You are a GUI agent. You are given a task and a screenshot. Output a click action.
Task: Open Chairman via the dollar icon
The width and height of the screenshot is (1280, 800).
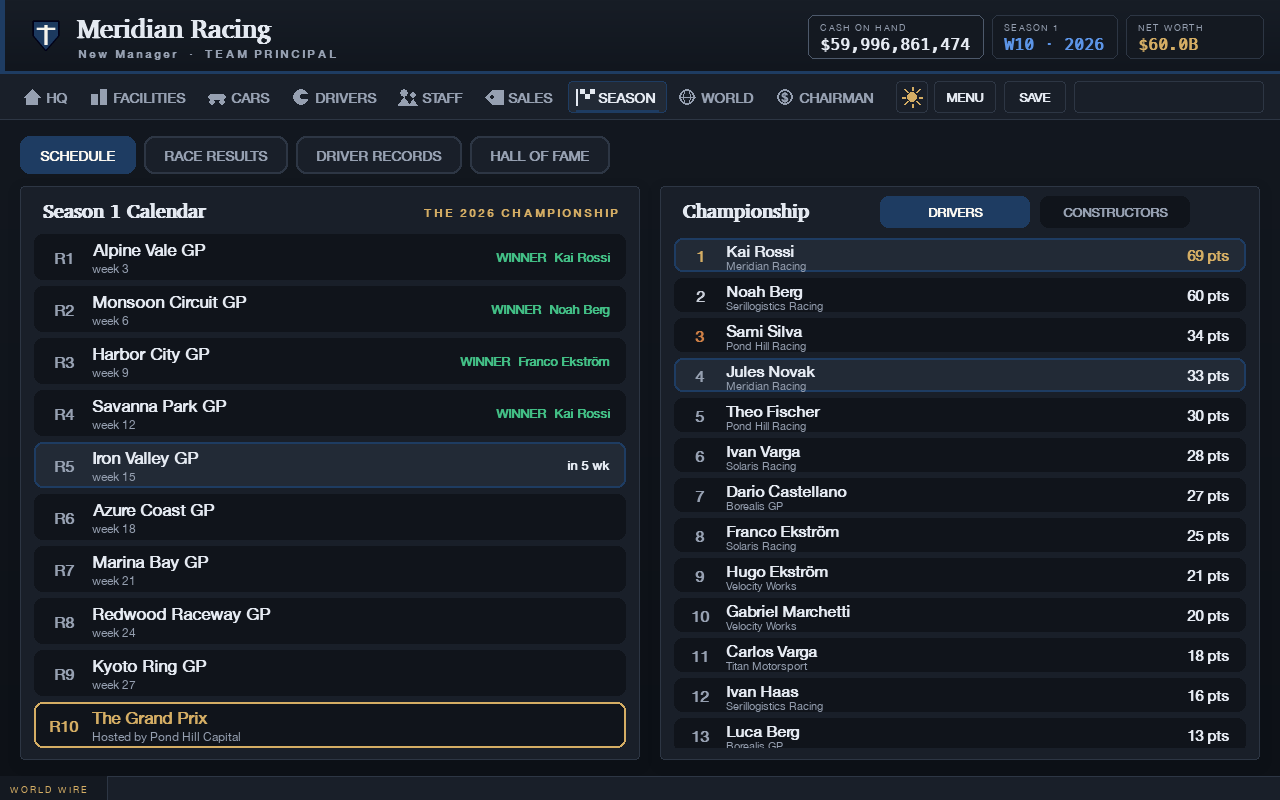tap(785, 97)
